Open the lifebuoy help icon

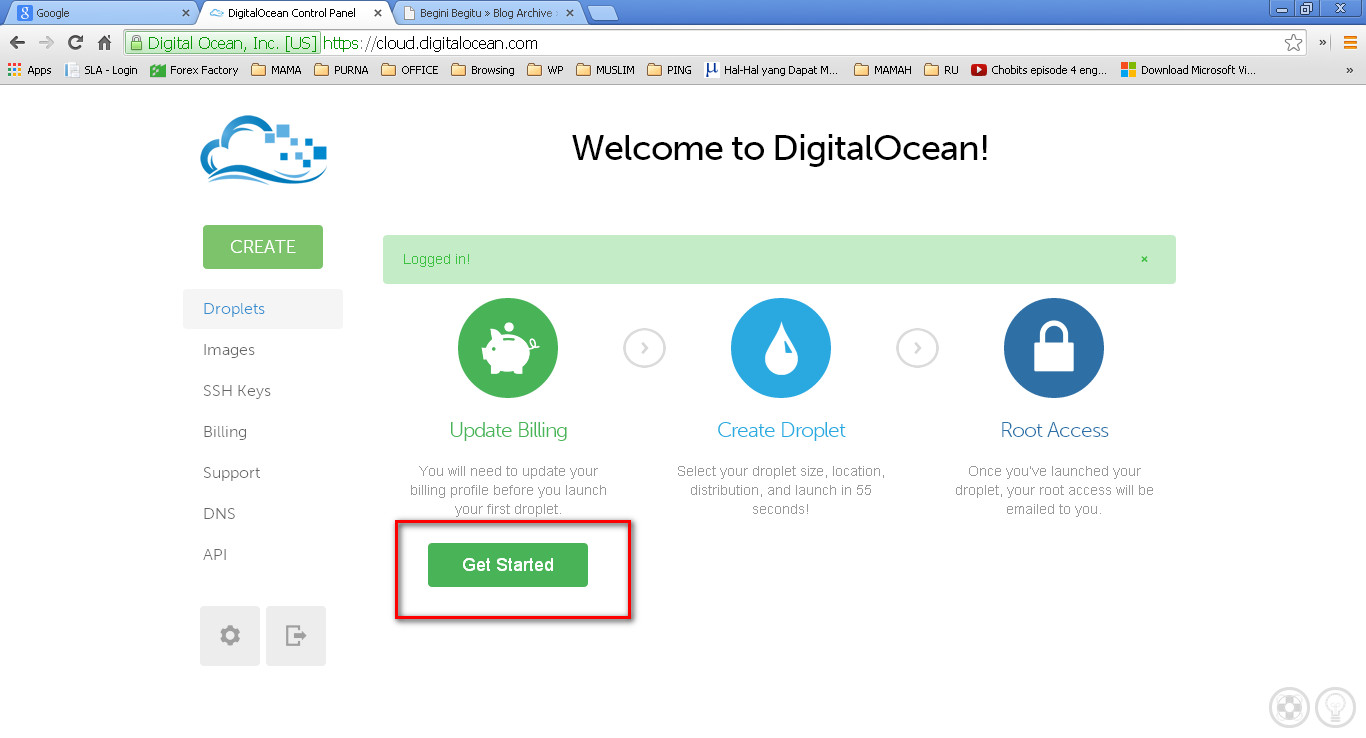click(1289, 707)
